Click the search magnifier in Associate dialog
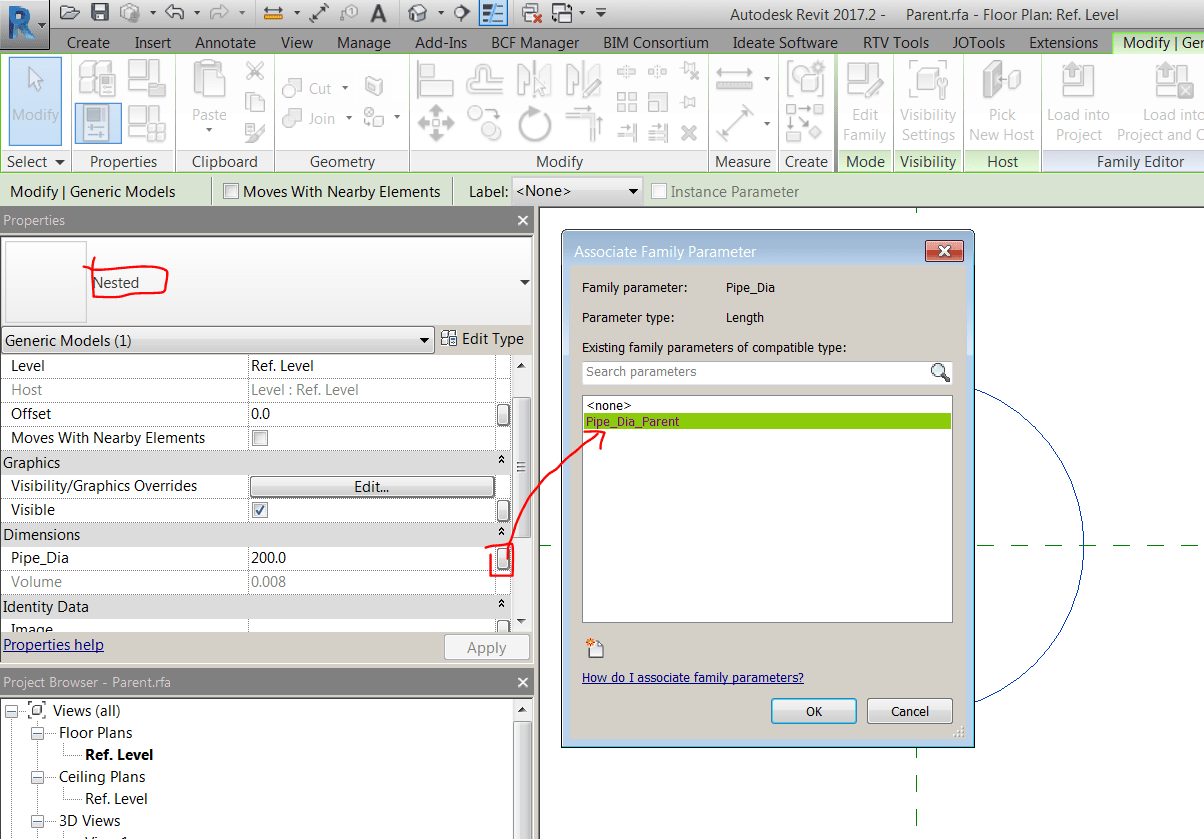Viewport: 1204px width, 839px height. [x=940, y=372]
